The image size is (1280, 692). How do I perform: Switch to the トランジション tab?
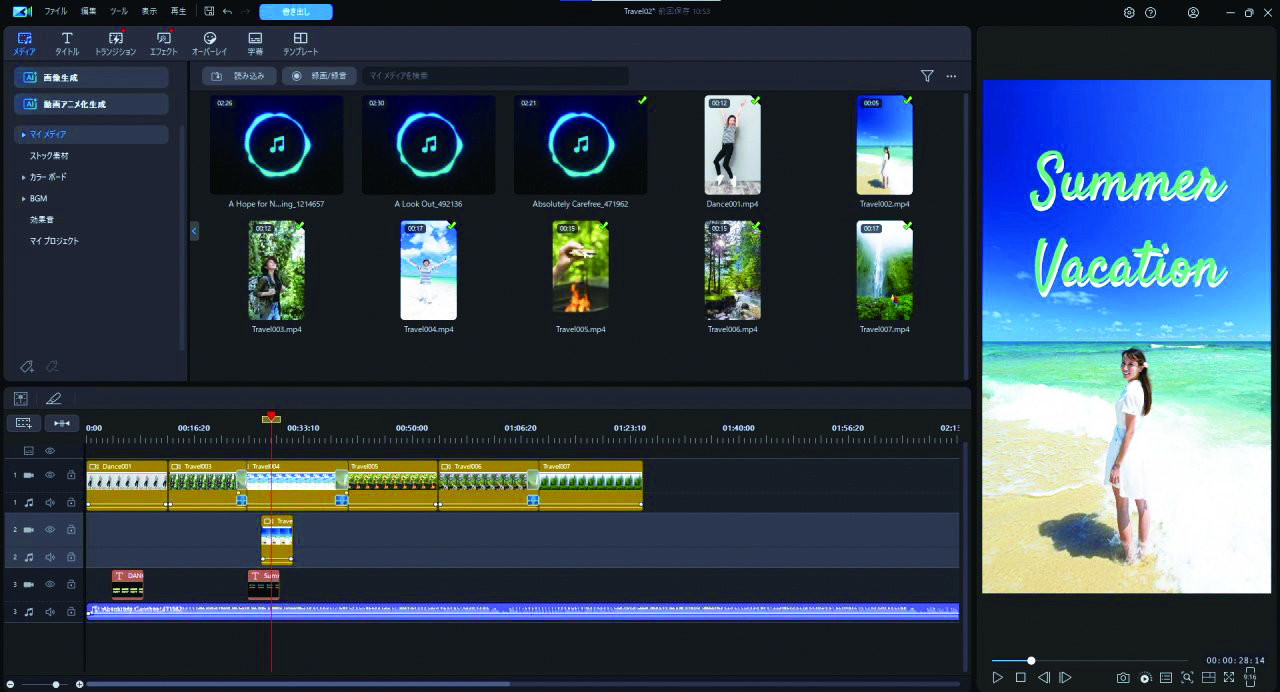[x=115, y=43]
